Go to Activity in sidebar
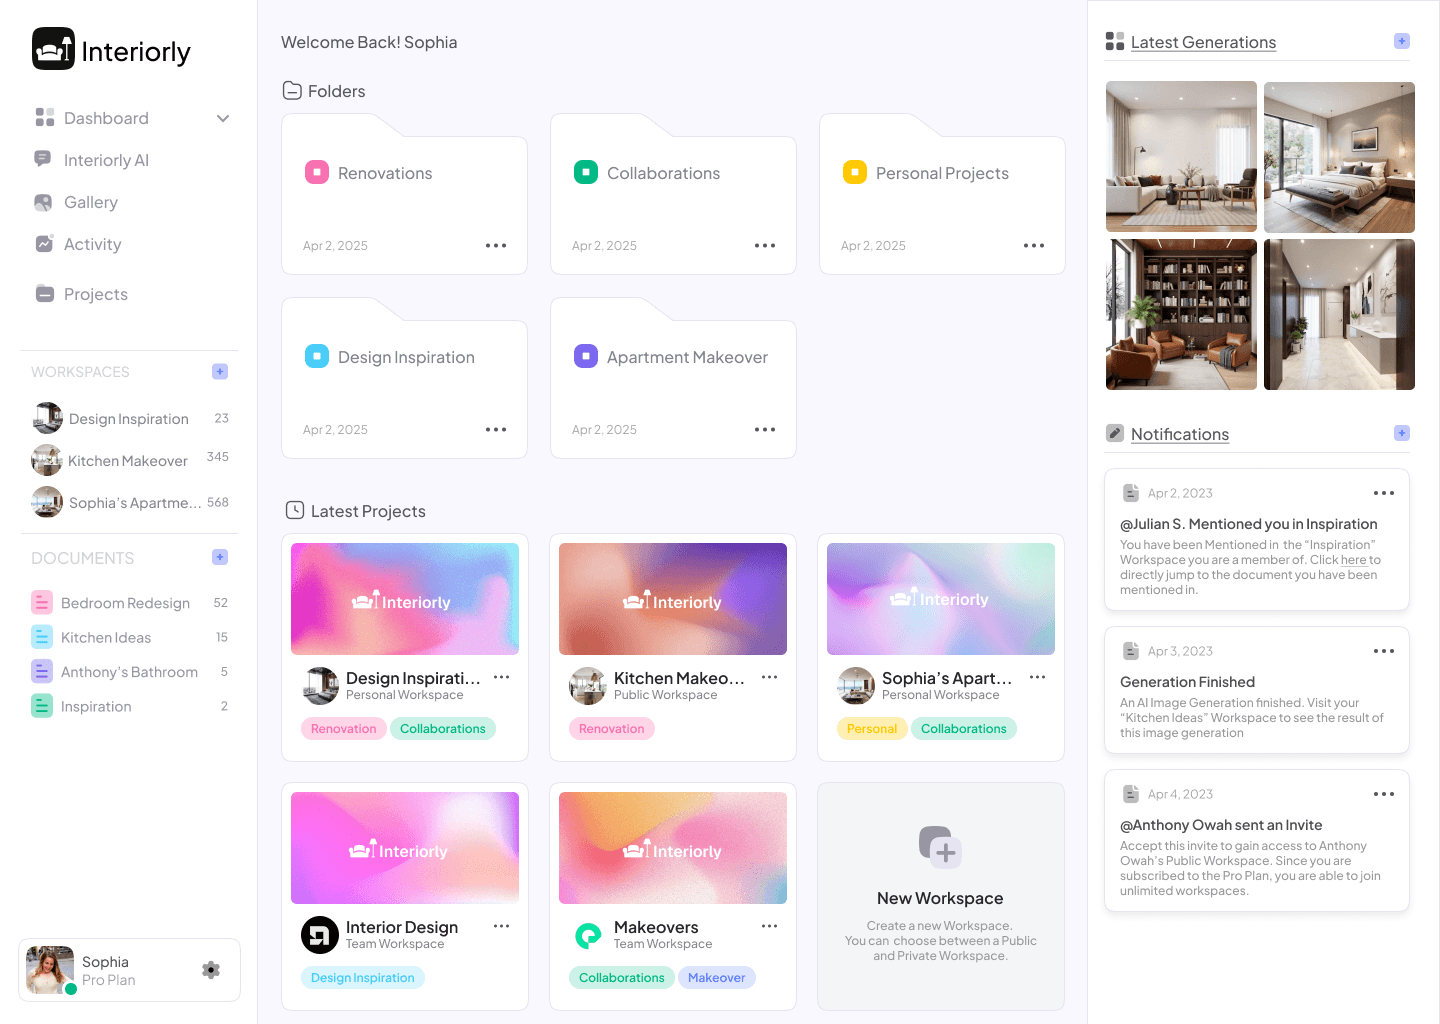1440x1024 pixels. pyautogui.click(x=92, y=244)
